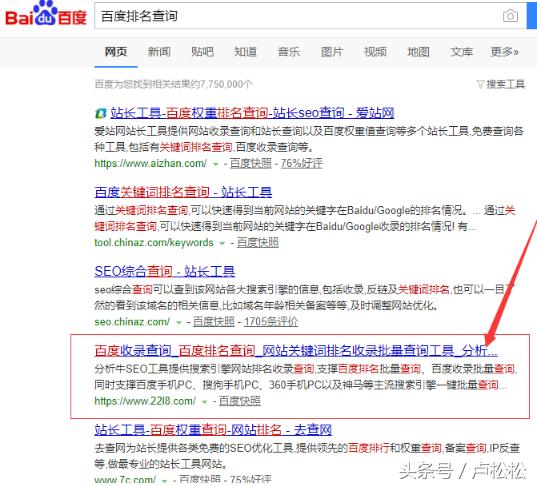Switch to the 文库 tab
The image size is (537, 486).
coord(461,52)
